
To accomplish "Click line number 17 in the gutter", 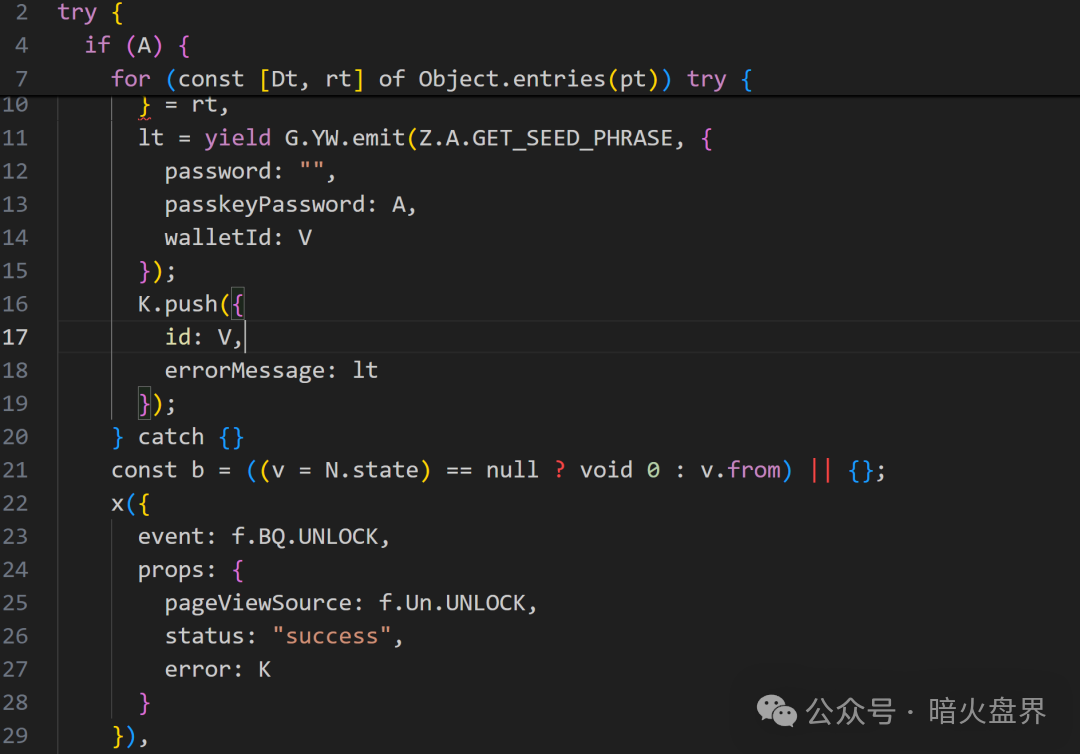I will (15, 337).
